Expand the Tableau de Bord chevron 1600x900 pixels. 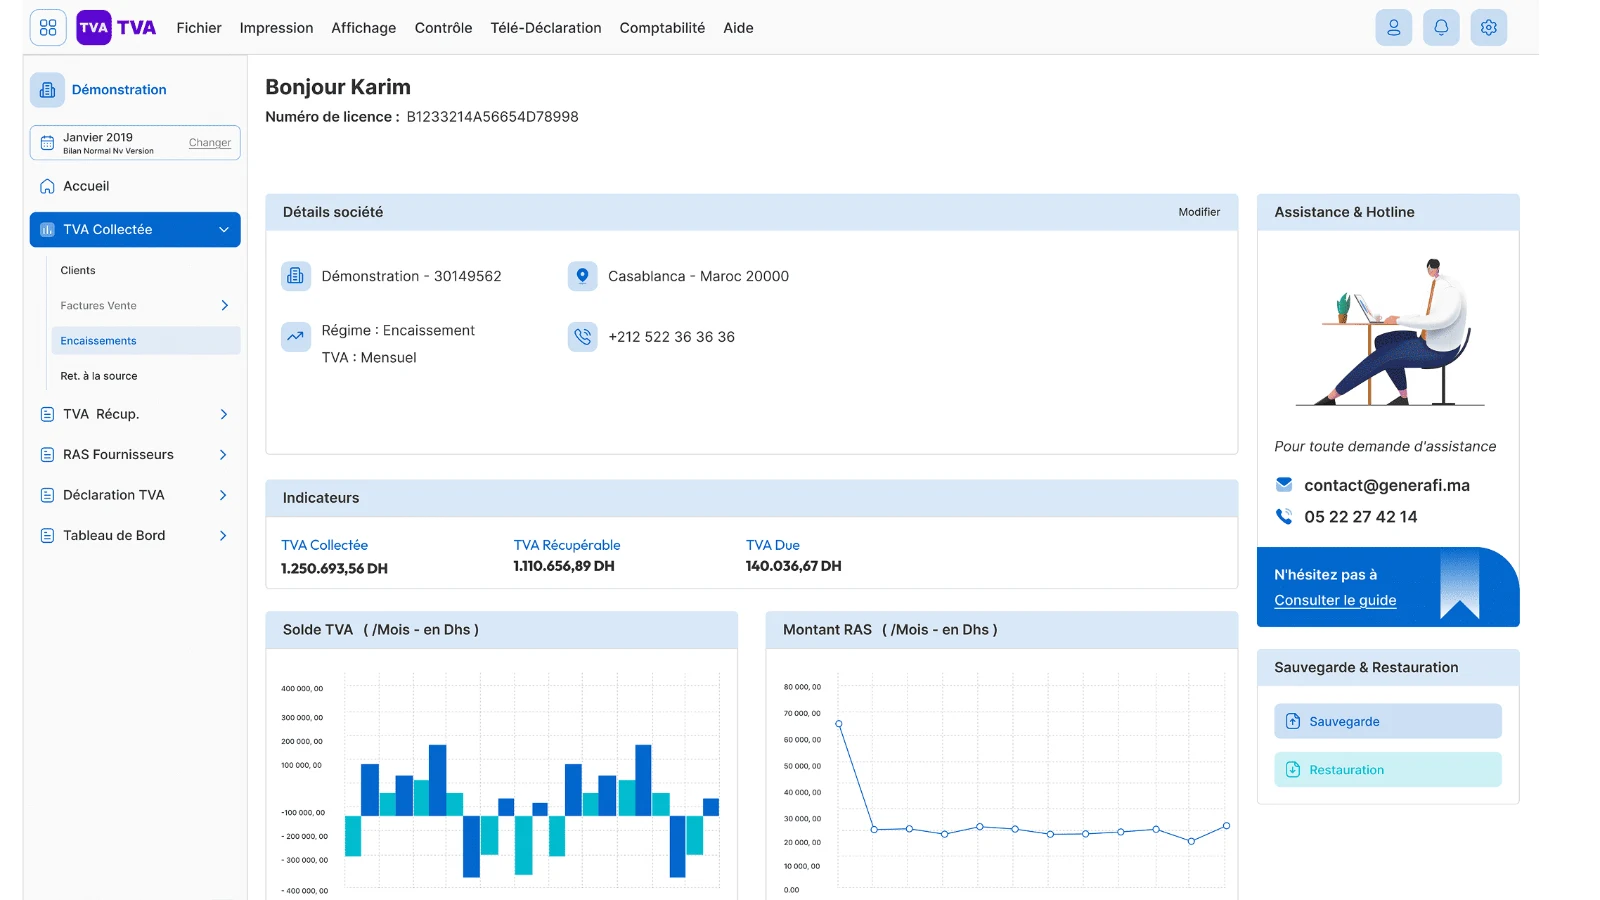tap(223, 536)
